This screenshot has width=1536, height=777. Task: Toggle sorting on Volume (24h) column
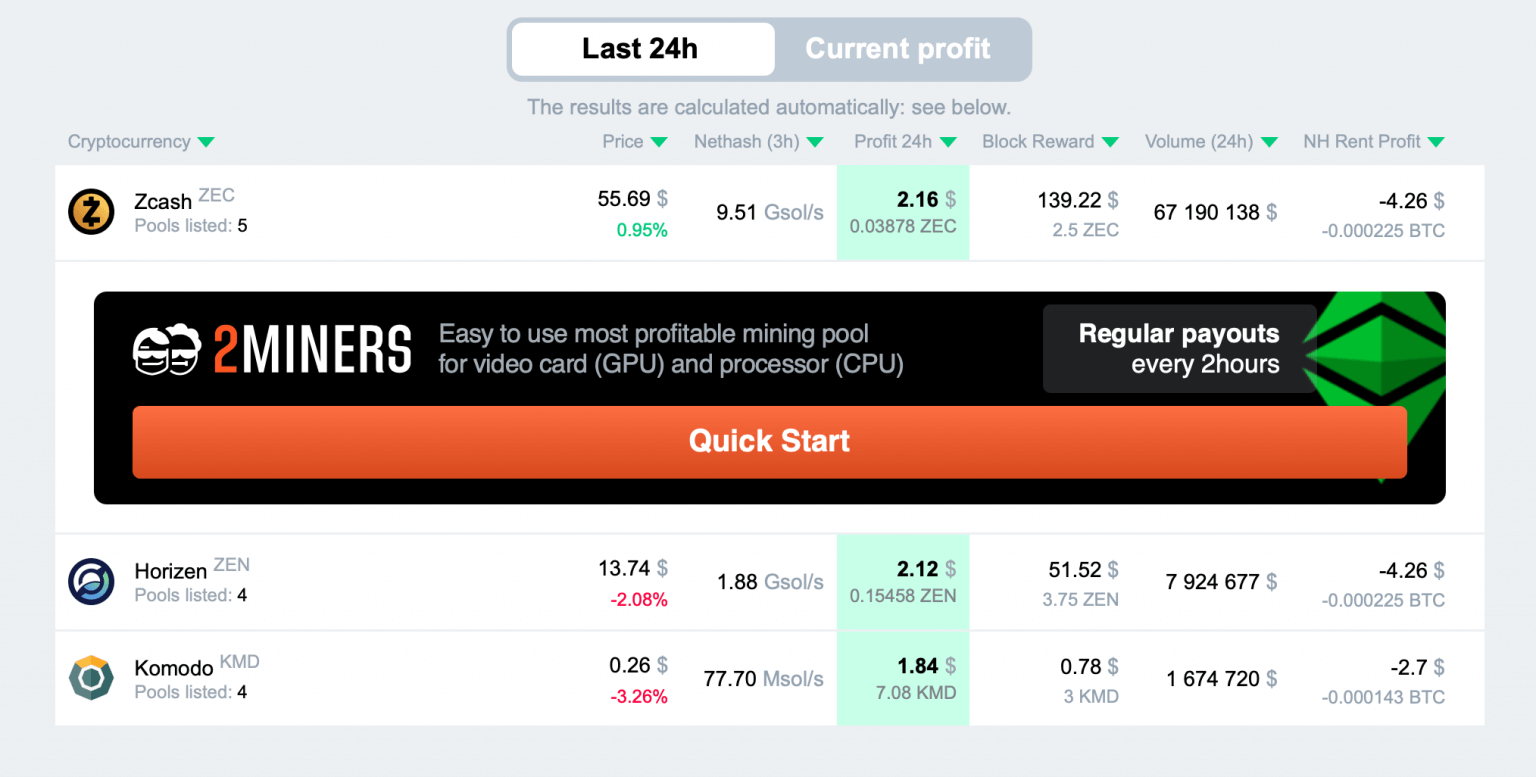(x=1270, y=142)
